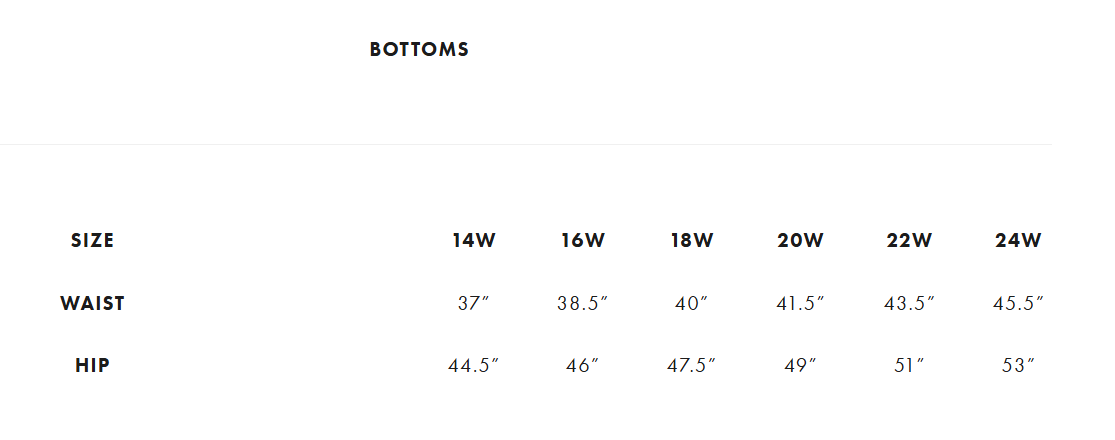Click the 49″ hip value
The image size is (1115, 440).
(800, 366)
